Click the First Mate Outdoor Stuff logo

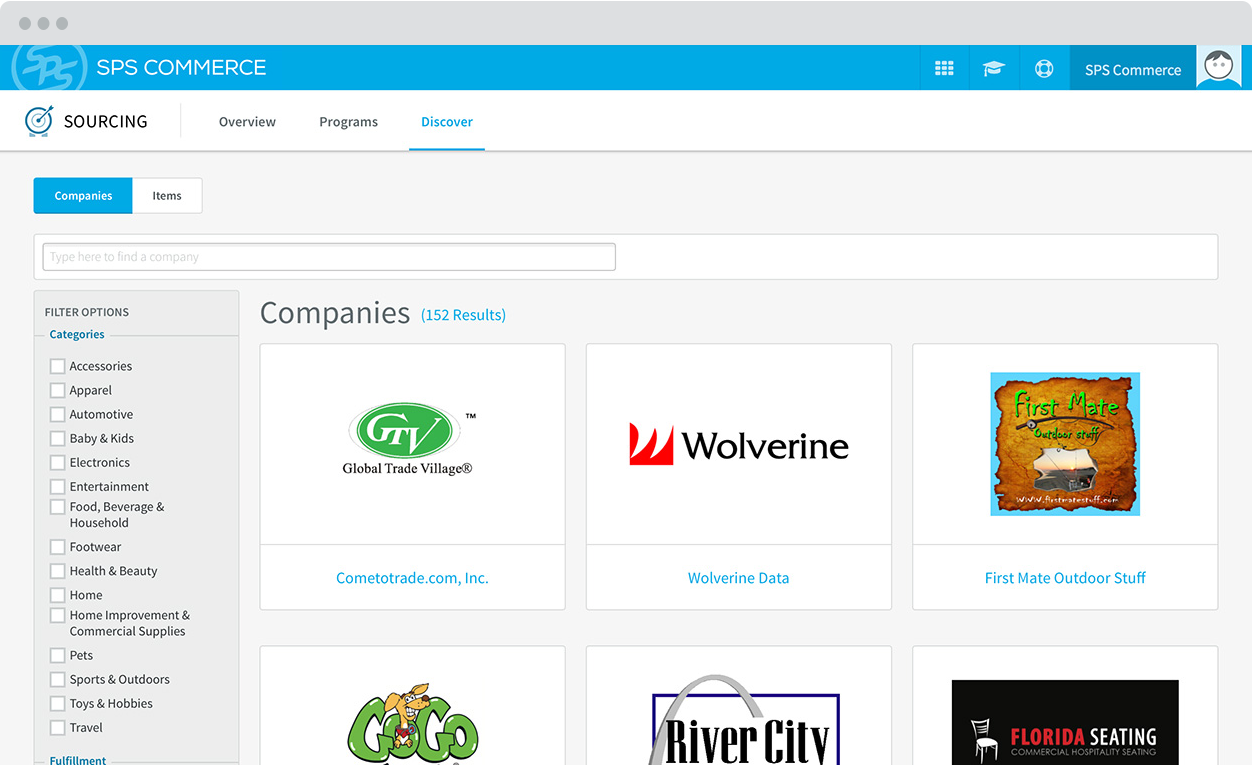(x=1064, y=444)
